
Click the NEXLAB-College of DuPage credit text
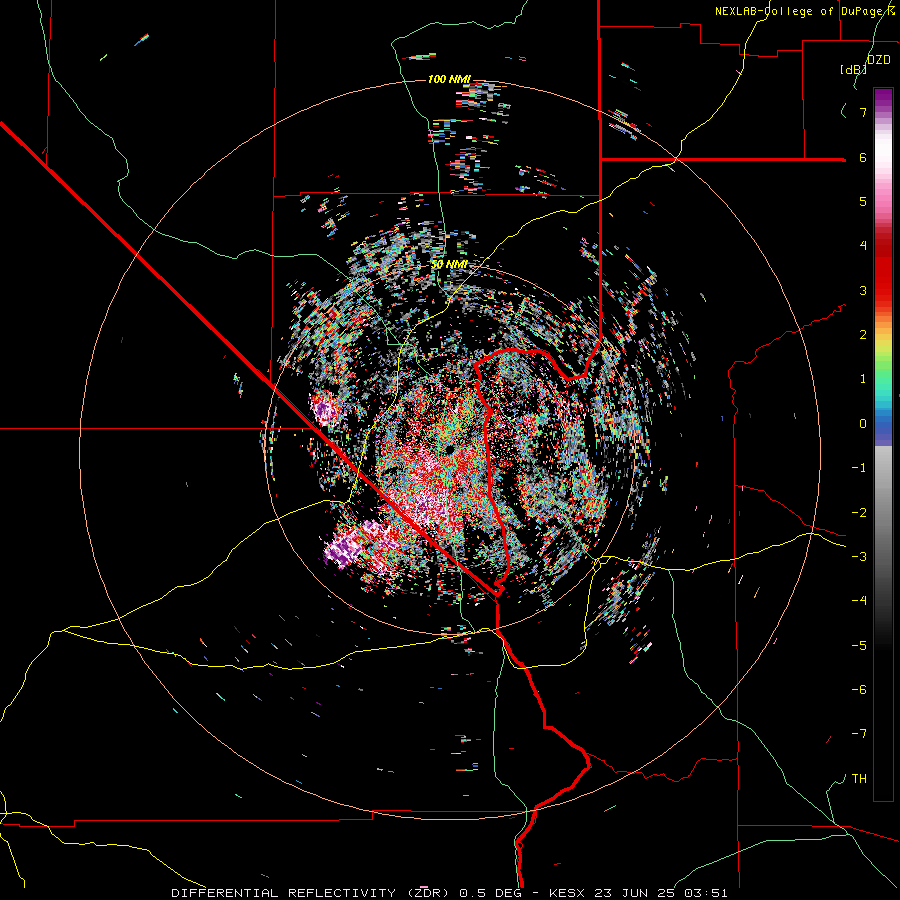coord(805,11)
